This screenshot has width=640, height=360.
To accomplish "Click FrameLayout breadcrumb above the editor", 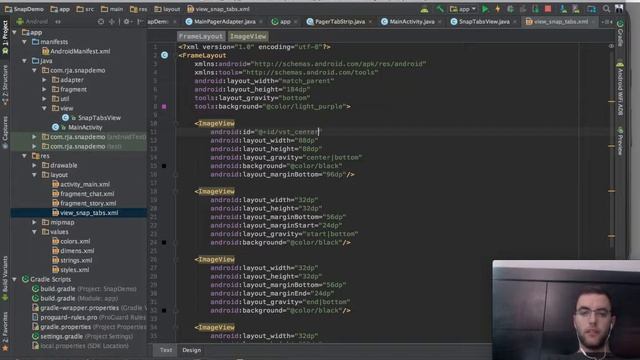I will 201,36.
